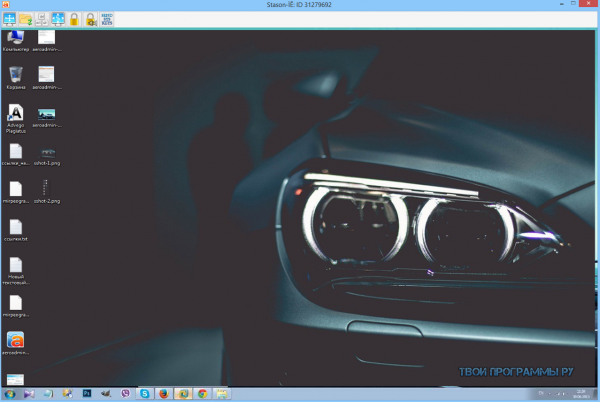
Task: Click the remote taskbar clock
Action: pyautogui.click(x=581, y=394)
